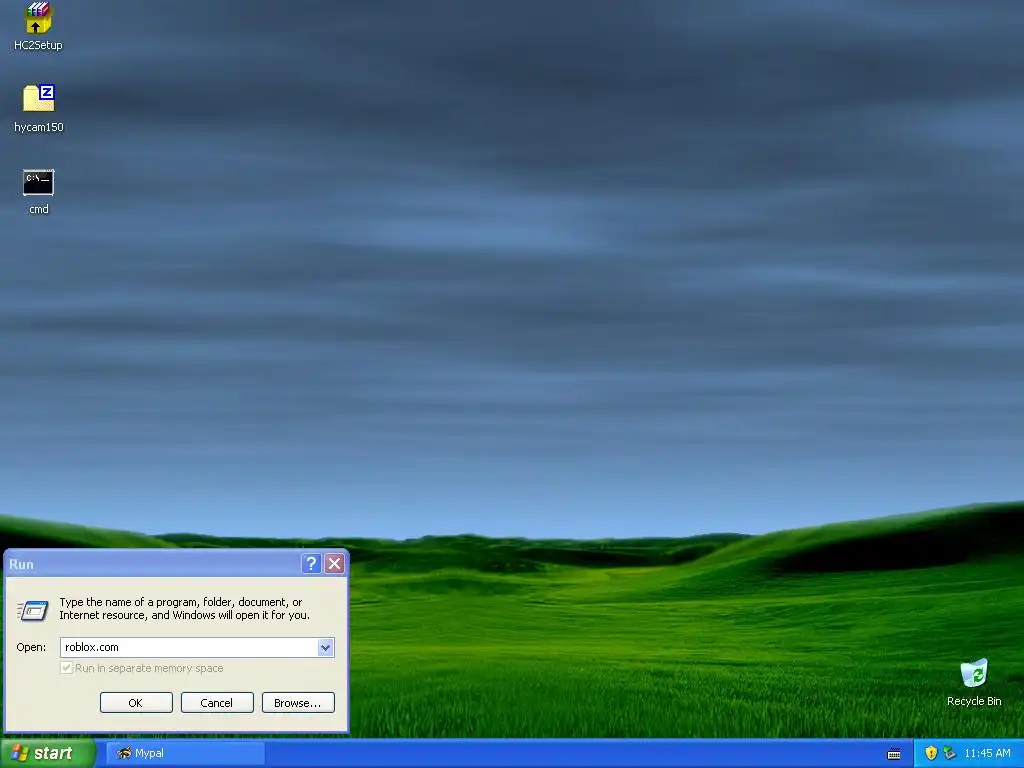
Task: Click Browse... to locate a program
Action: [x=298, y=703]
